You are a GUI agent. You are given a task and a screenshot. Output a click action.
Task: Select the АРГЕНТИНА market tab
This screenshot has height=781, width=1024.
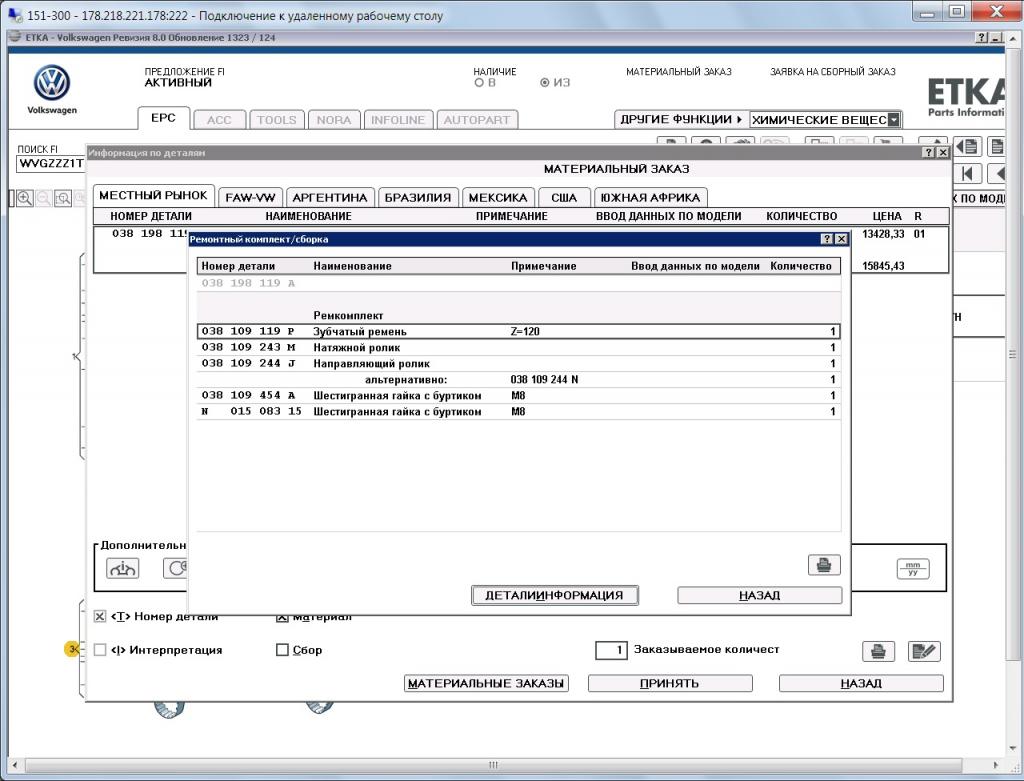click(330, 197)
